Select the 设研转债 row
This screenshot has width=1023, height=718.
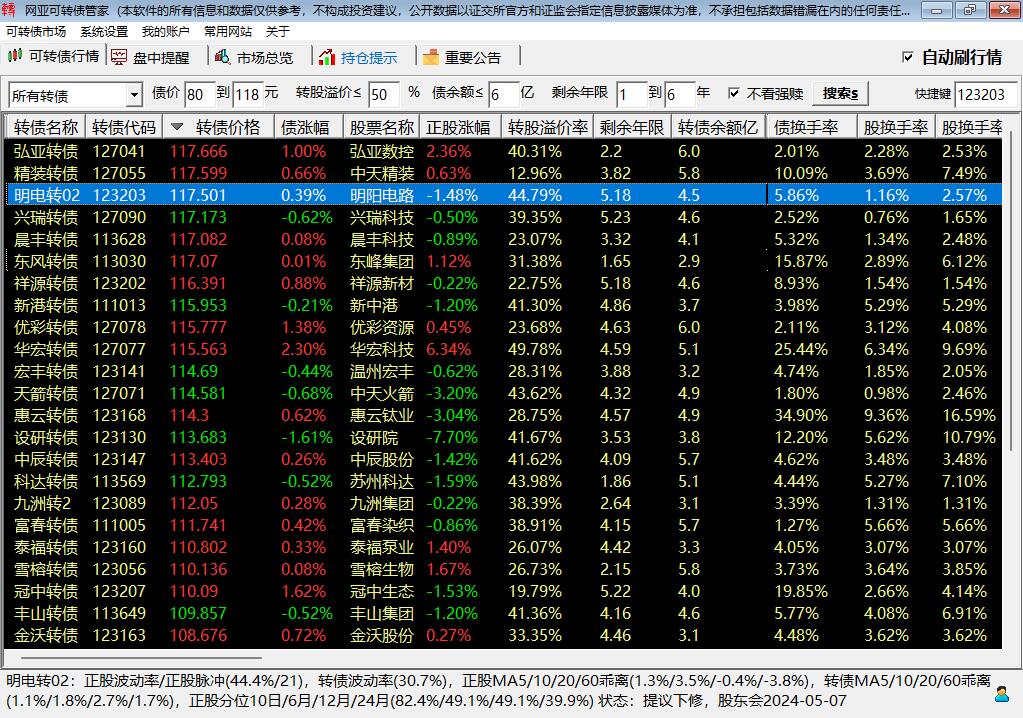[504, 438]
